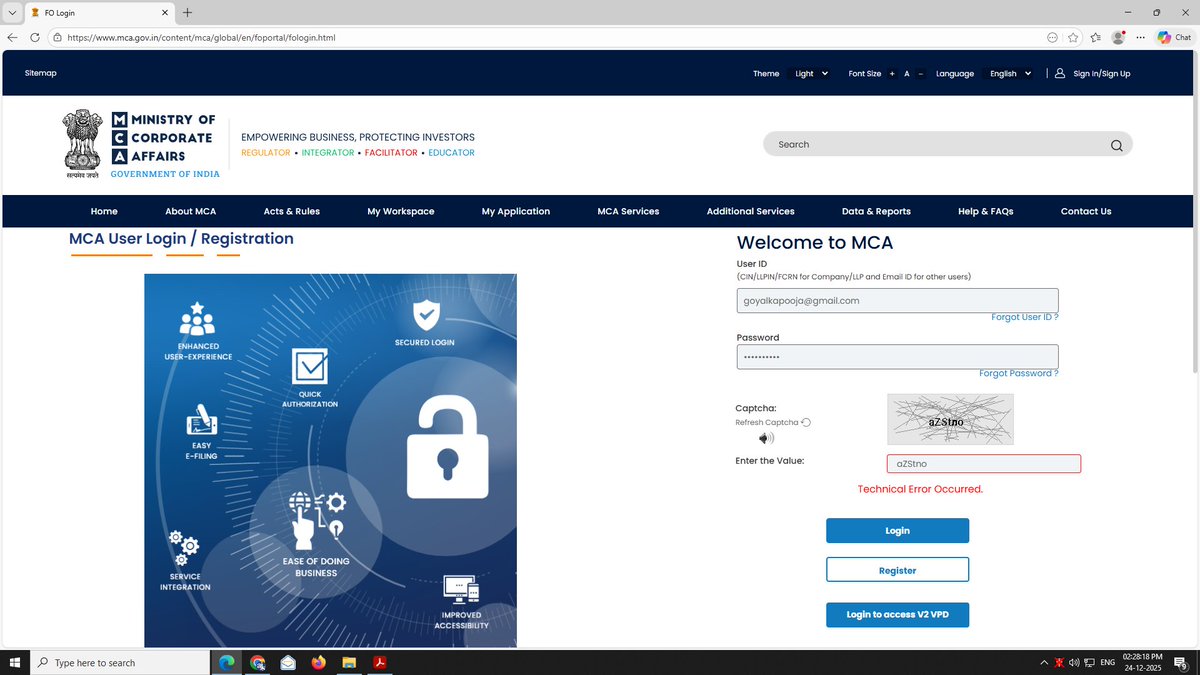Launch Firefox from the taskbar
1200x675 pixels.
pos(319,662)
